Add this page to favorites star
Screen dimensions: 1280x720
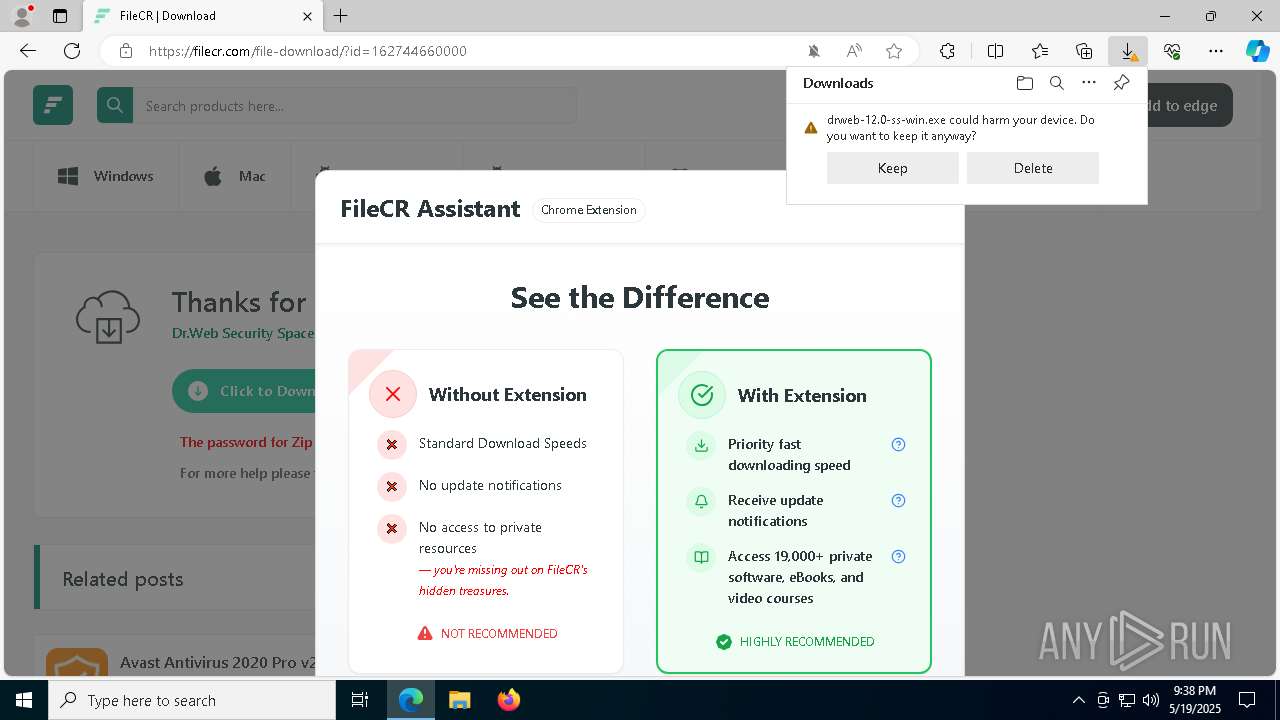pyautogui.click(x=894, y=51)
